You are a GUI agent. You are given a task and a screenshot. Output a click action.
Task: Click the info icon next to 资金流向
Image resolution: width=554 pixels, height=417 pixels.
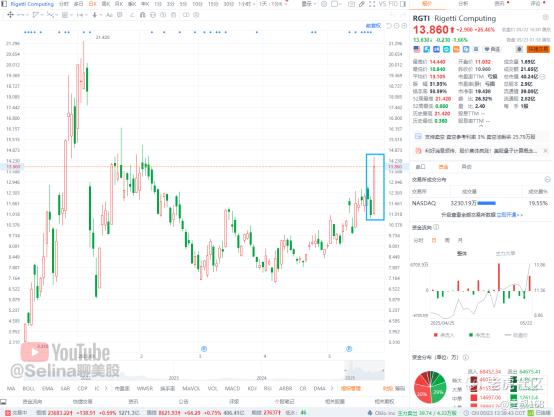click(436, 227)
